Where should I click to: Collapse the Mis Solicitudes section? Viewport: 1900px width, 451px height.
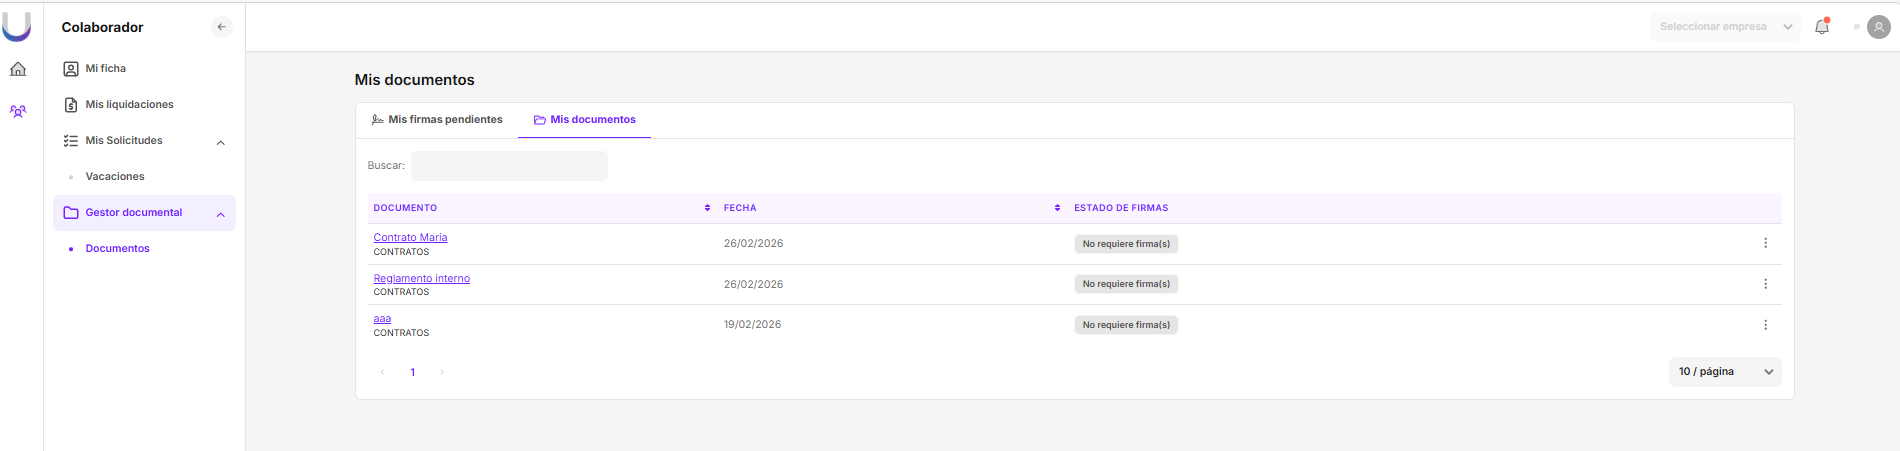221,142
